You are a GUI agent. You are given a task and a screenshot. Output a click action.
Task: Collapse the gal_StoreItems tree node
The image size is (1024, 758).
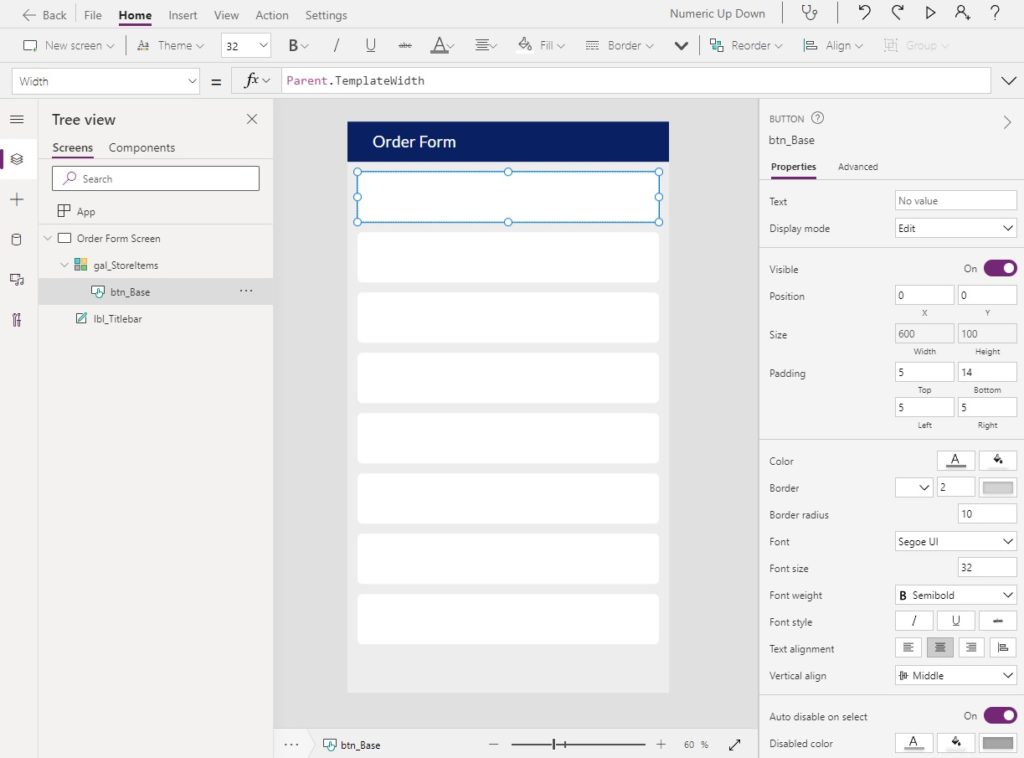64,265
